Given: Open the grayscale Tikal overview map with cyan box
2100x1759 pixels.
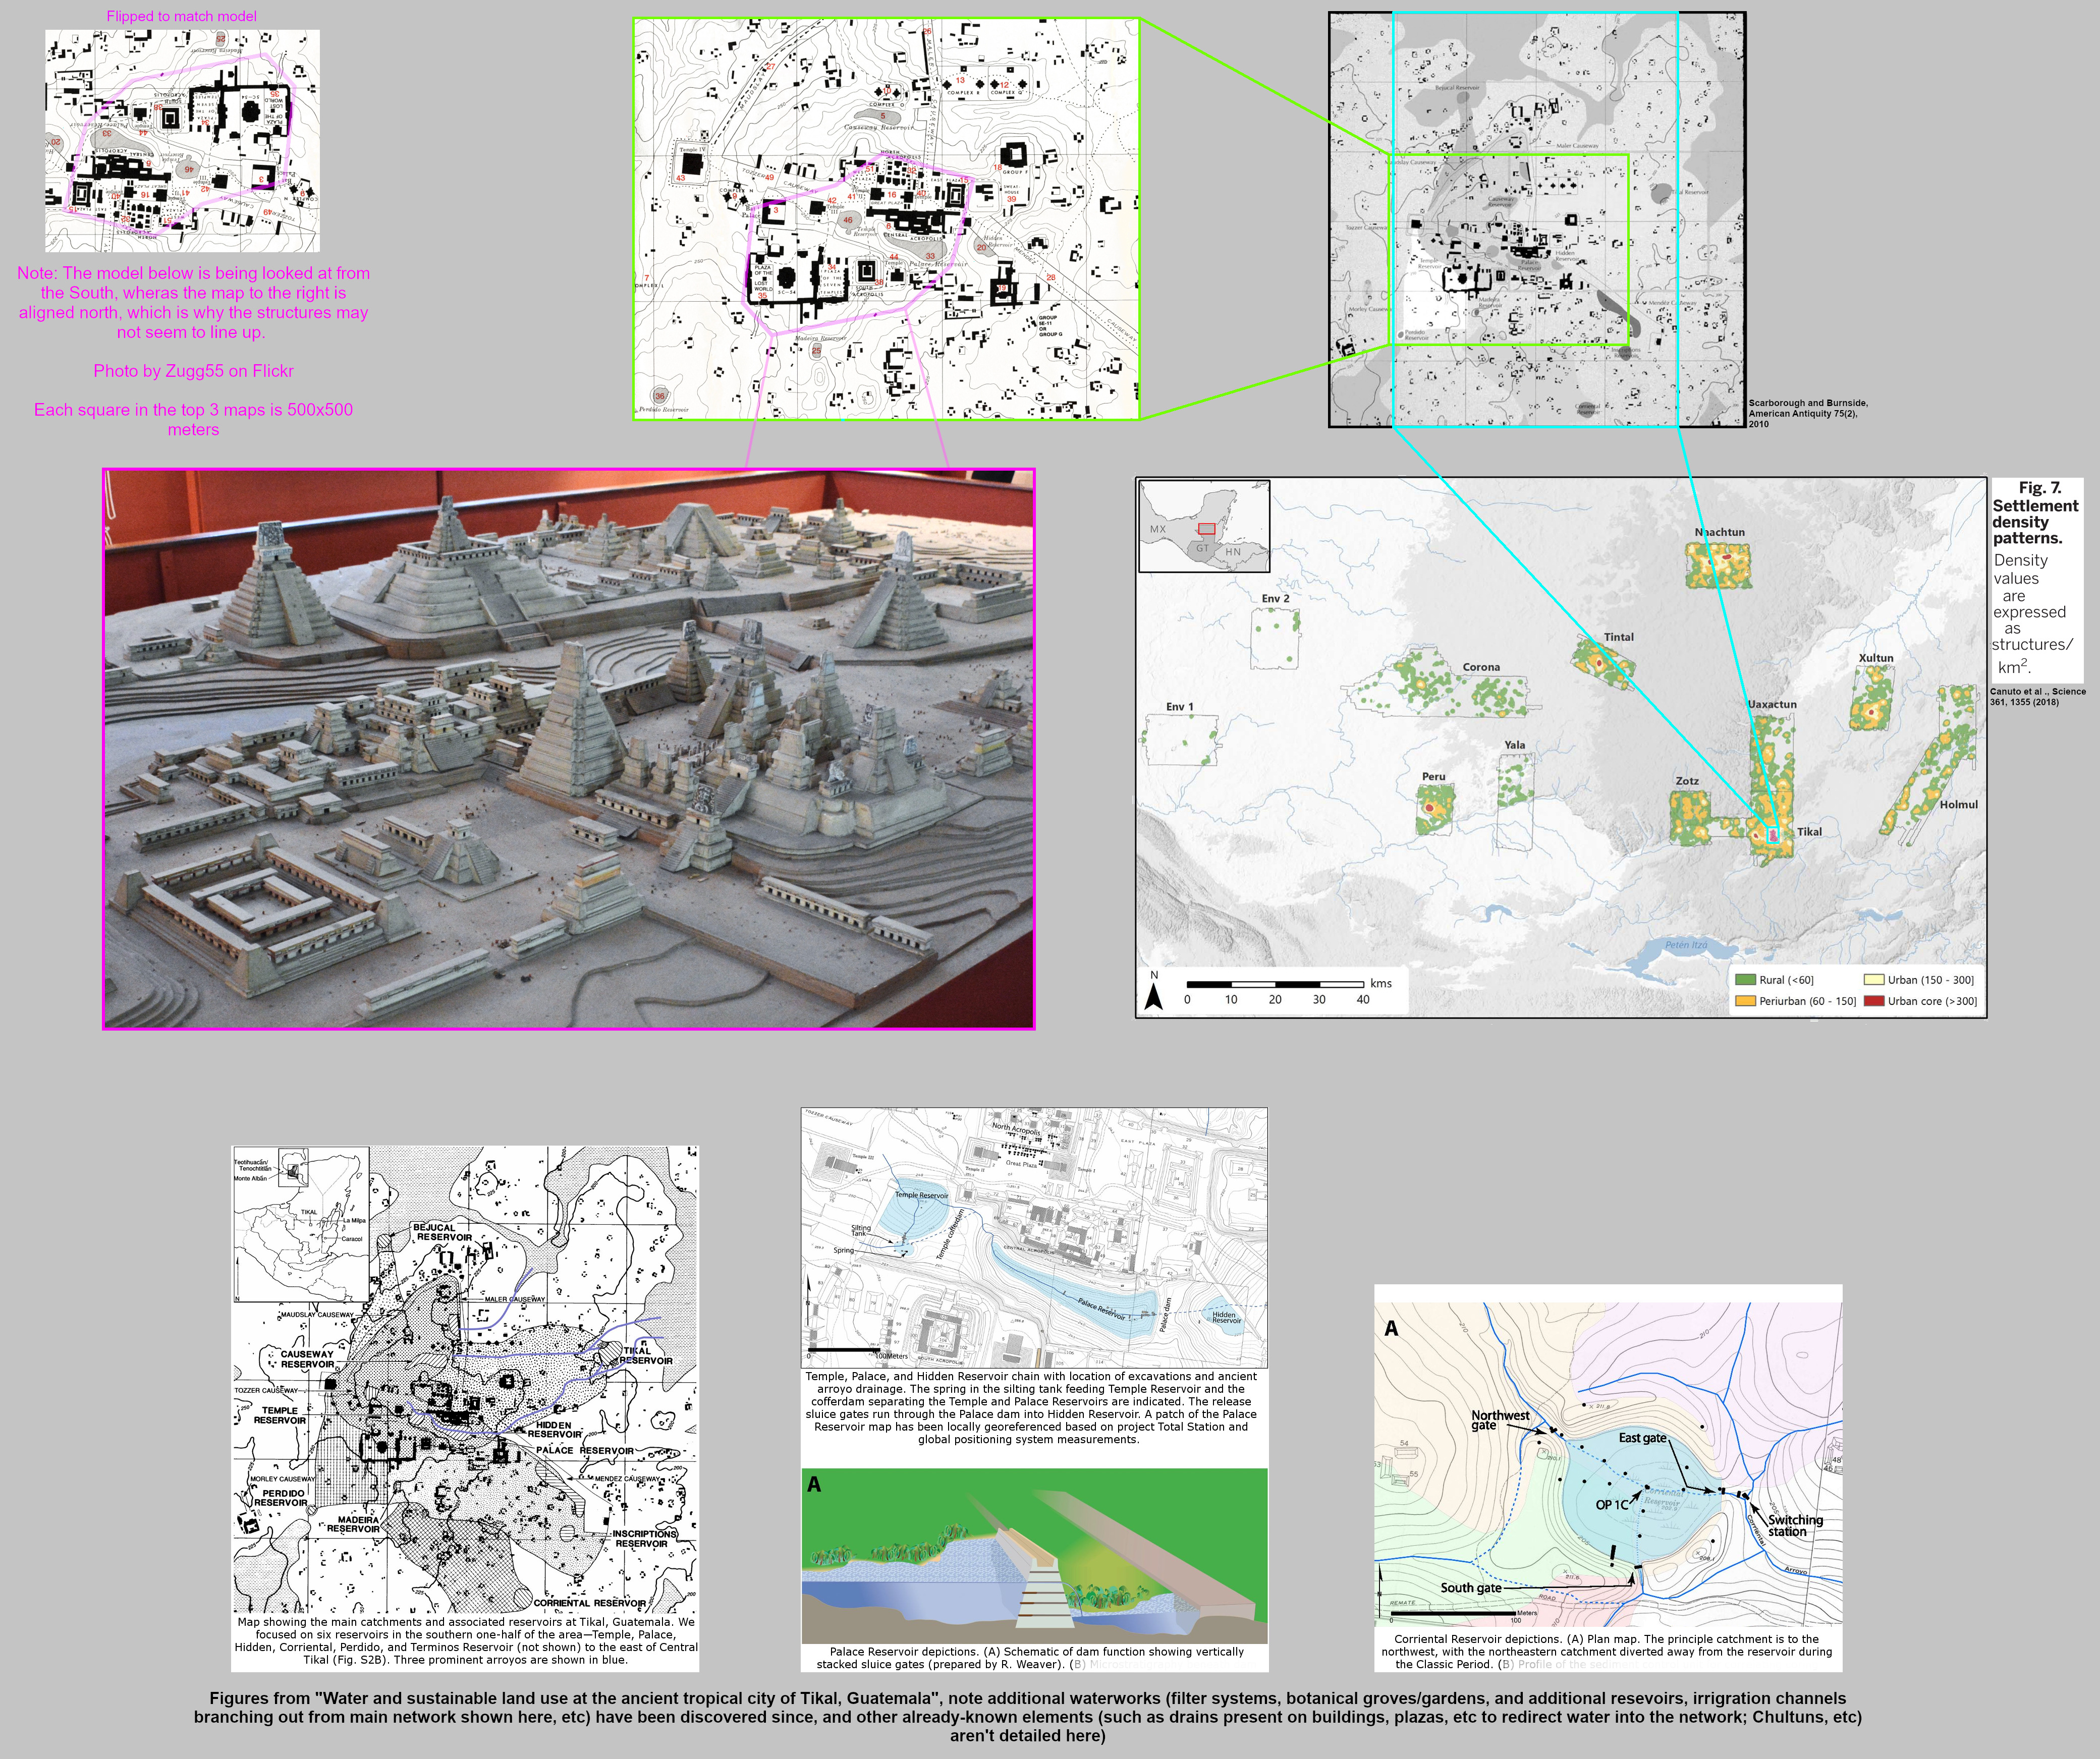Looking at the screenshot, I should tap(1537, 220).
